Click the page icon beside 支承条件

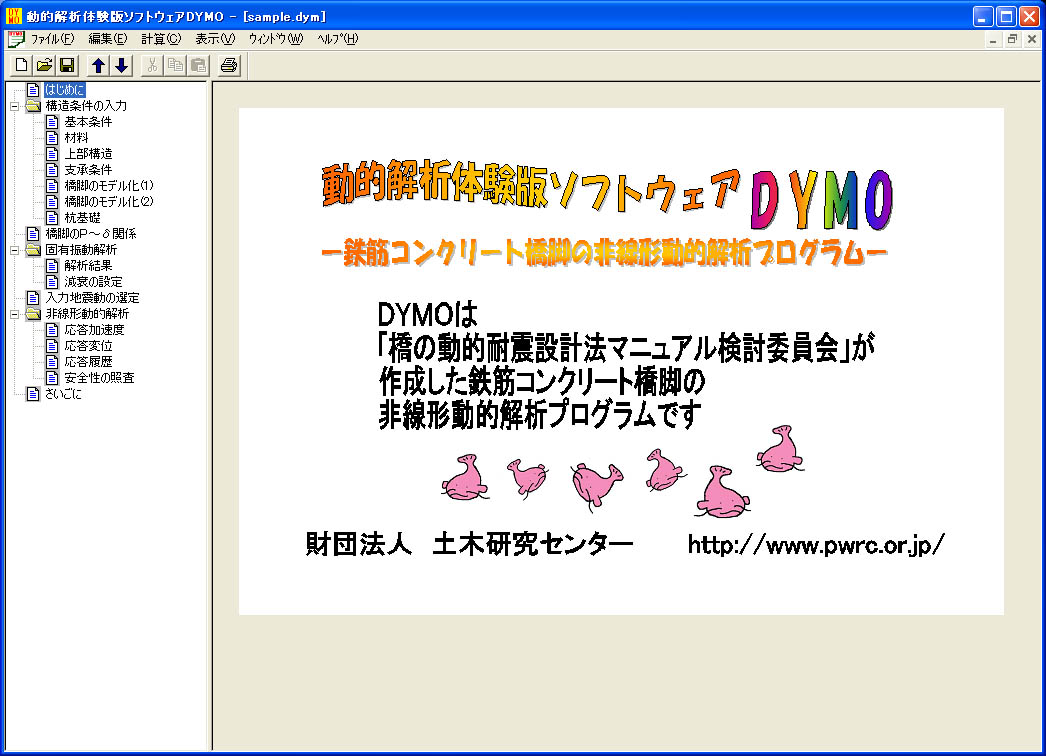coord(52,169)
